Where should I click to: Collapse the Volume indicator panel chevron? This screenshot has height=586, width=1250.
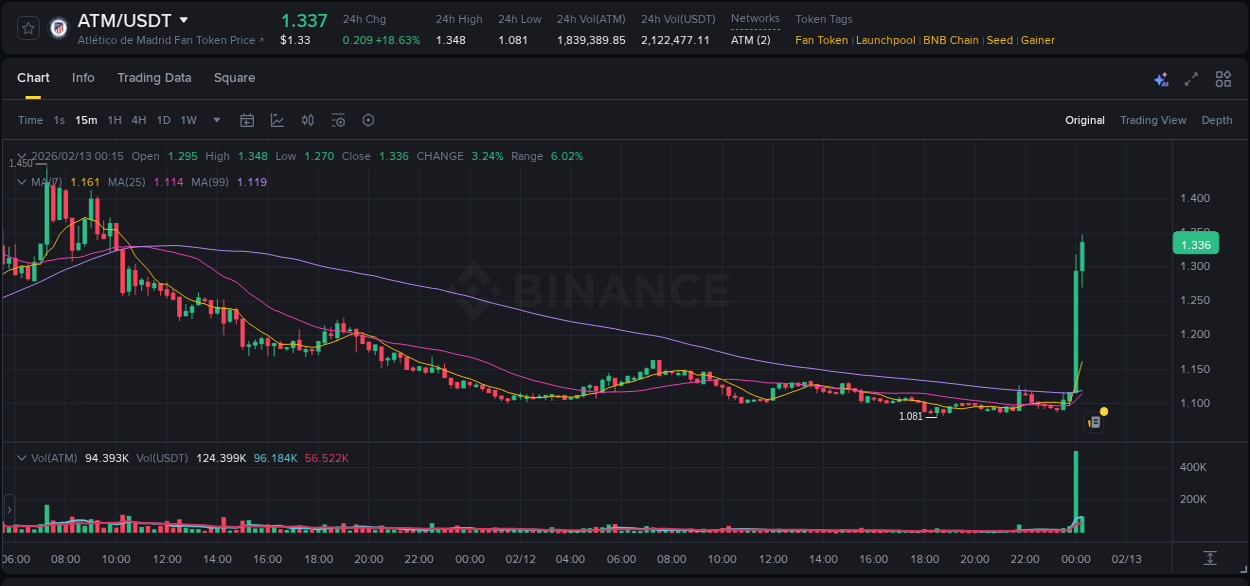pos(22,457)
